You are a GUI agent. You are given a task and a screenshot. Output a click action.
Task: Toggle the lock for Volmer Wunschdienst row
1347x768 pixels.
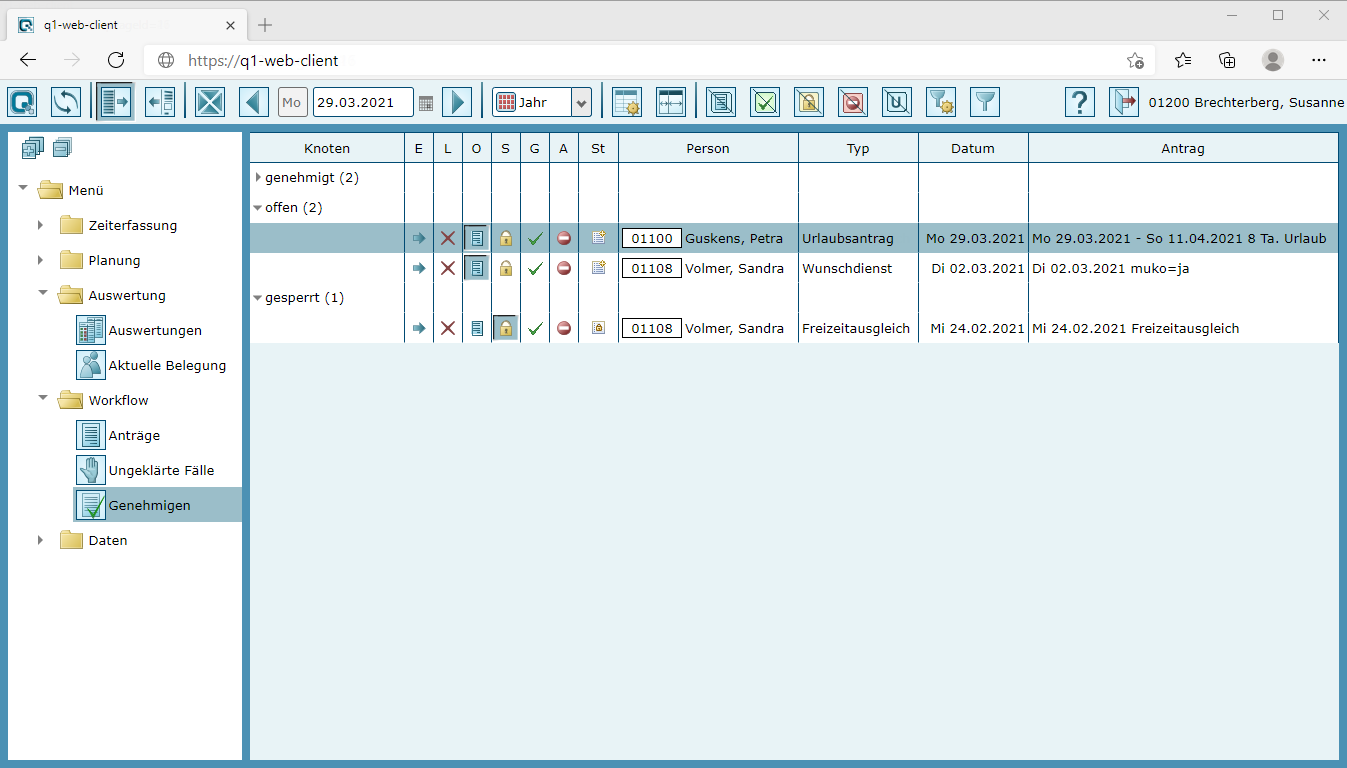pyautogui.click(x=506, y=268)
